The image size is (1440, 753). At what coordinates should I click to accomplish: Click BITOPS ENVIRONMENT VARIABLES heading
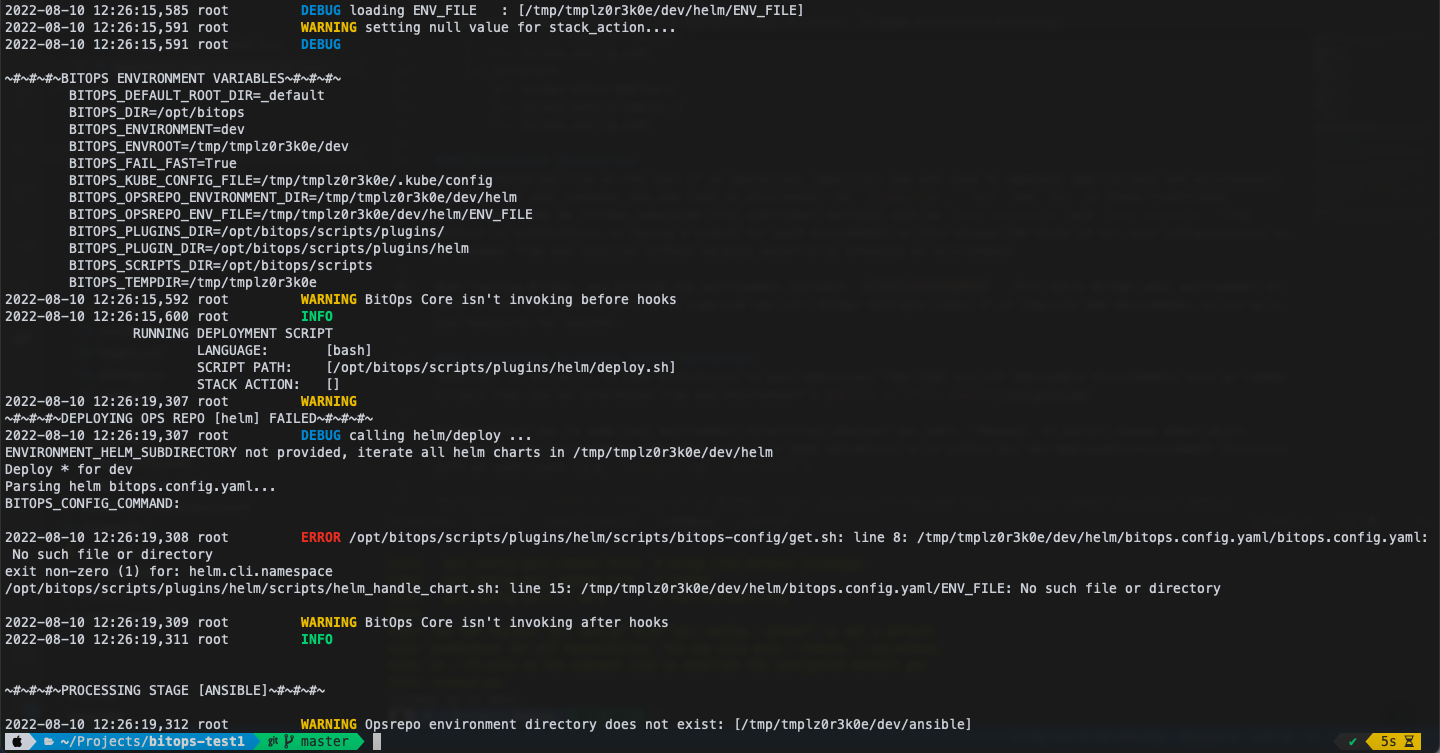[173, 78]
